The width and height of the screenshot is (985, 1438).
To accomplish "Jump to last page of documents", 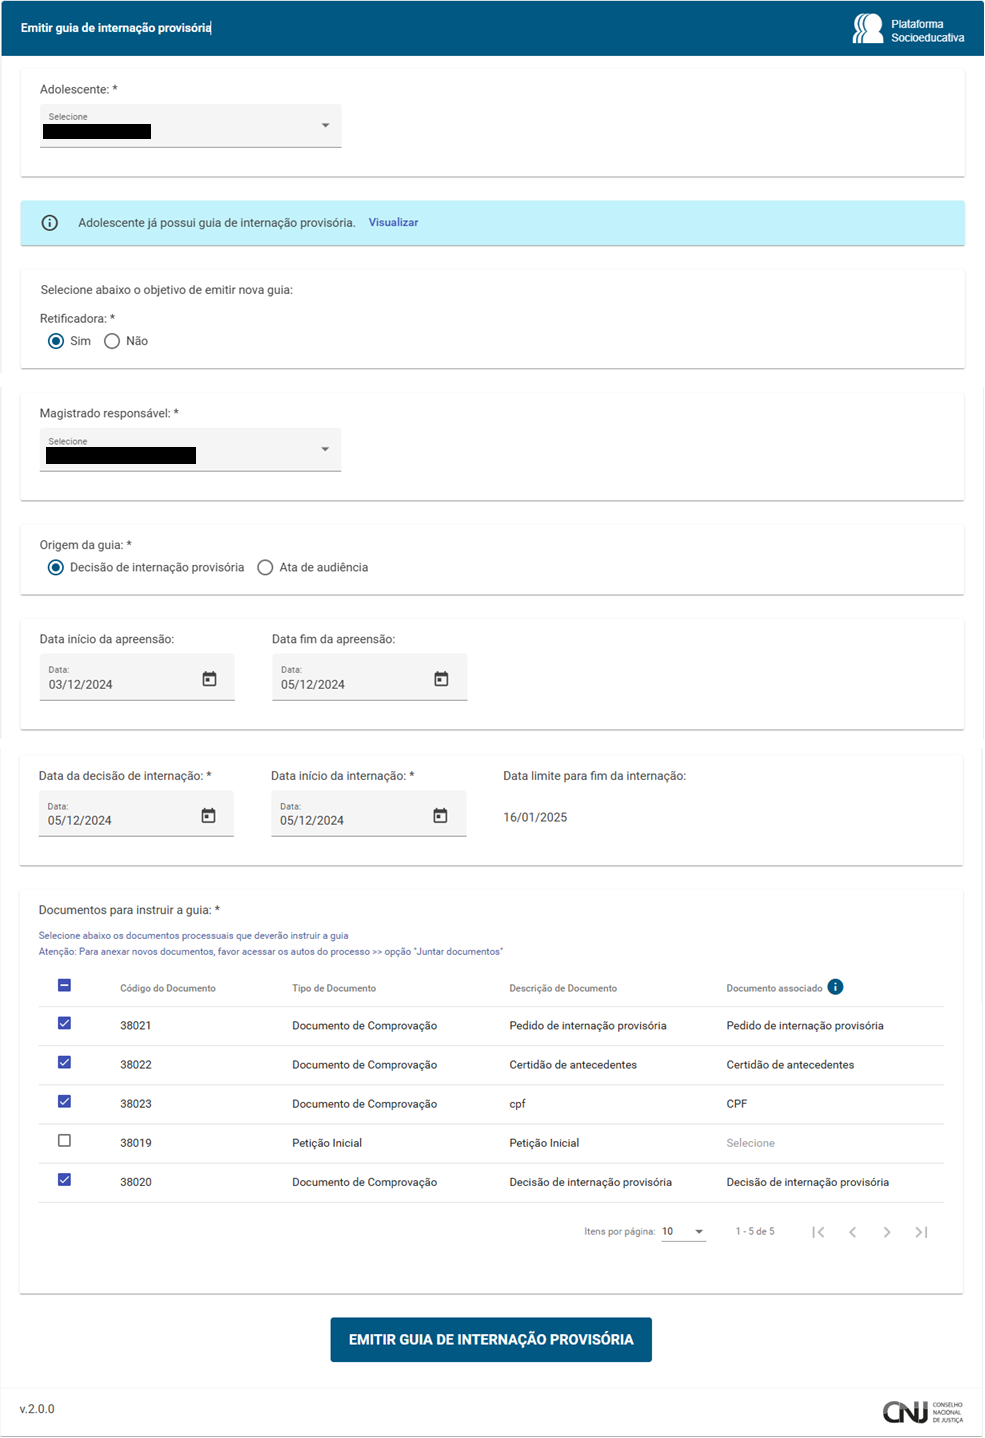I will pyautogui.click(x=921, y=1232).
